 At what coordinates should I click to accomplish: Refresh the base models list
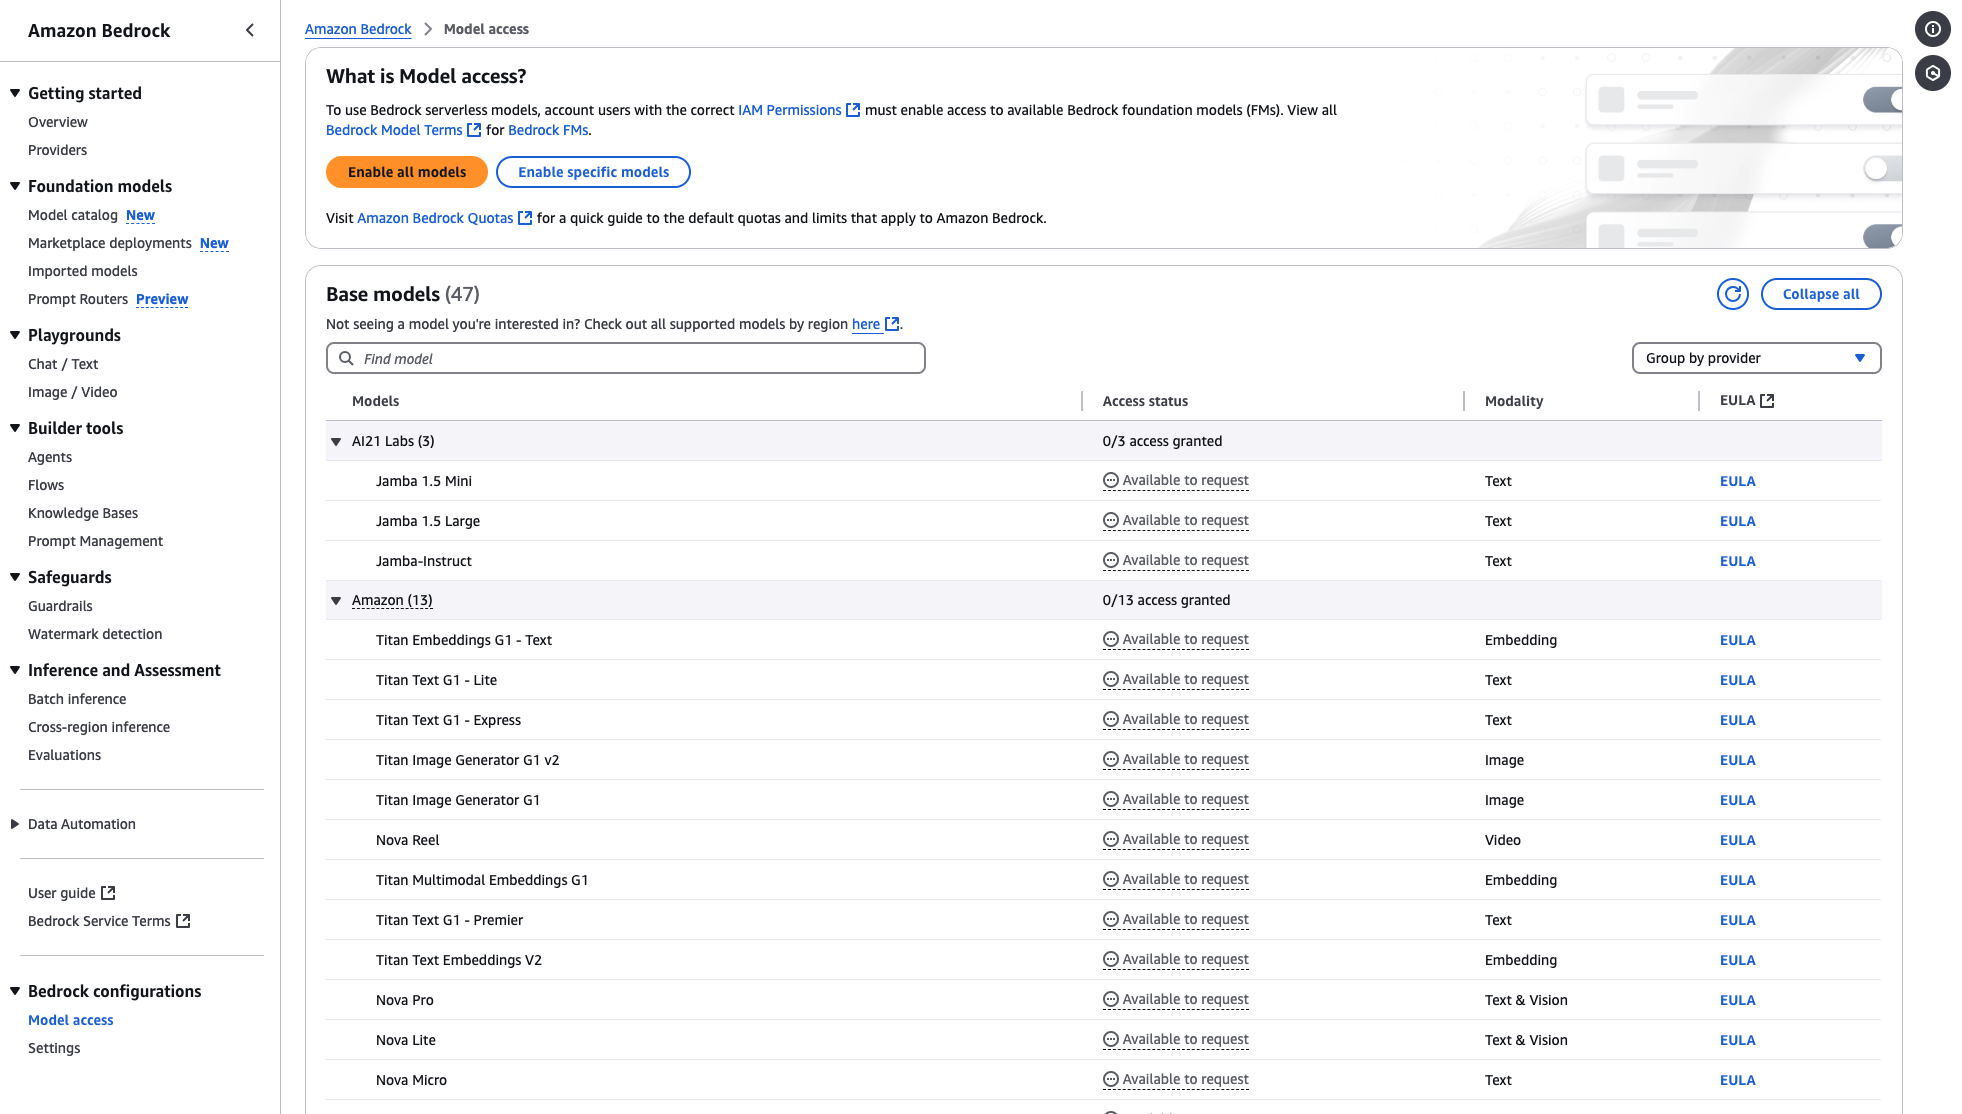coord(1732,294)
